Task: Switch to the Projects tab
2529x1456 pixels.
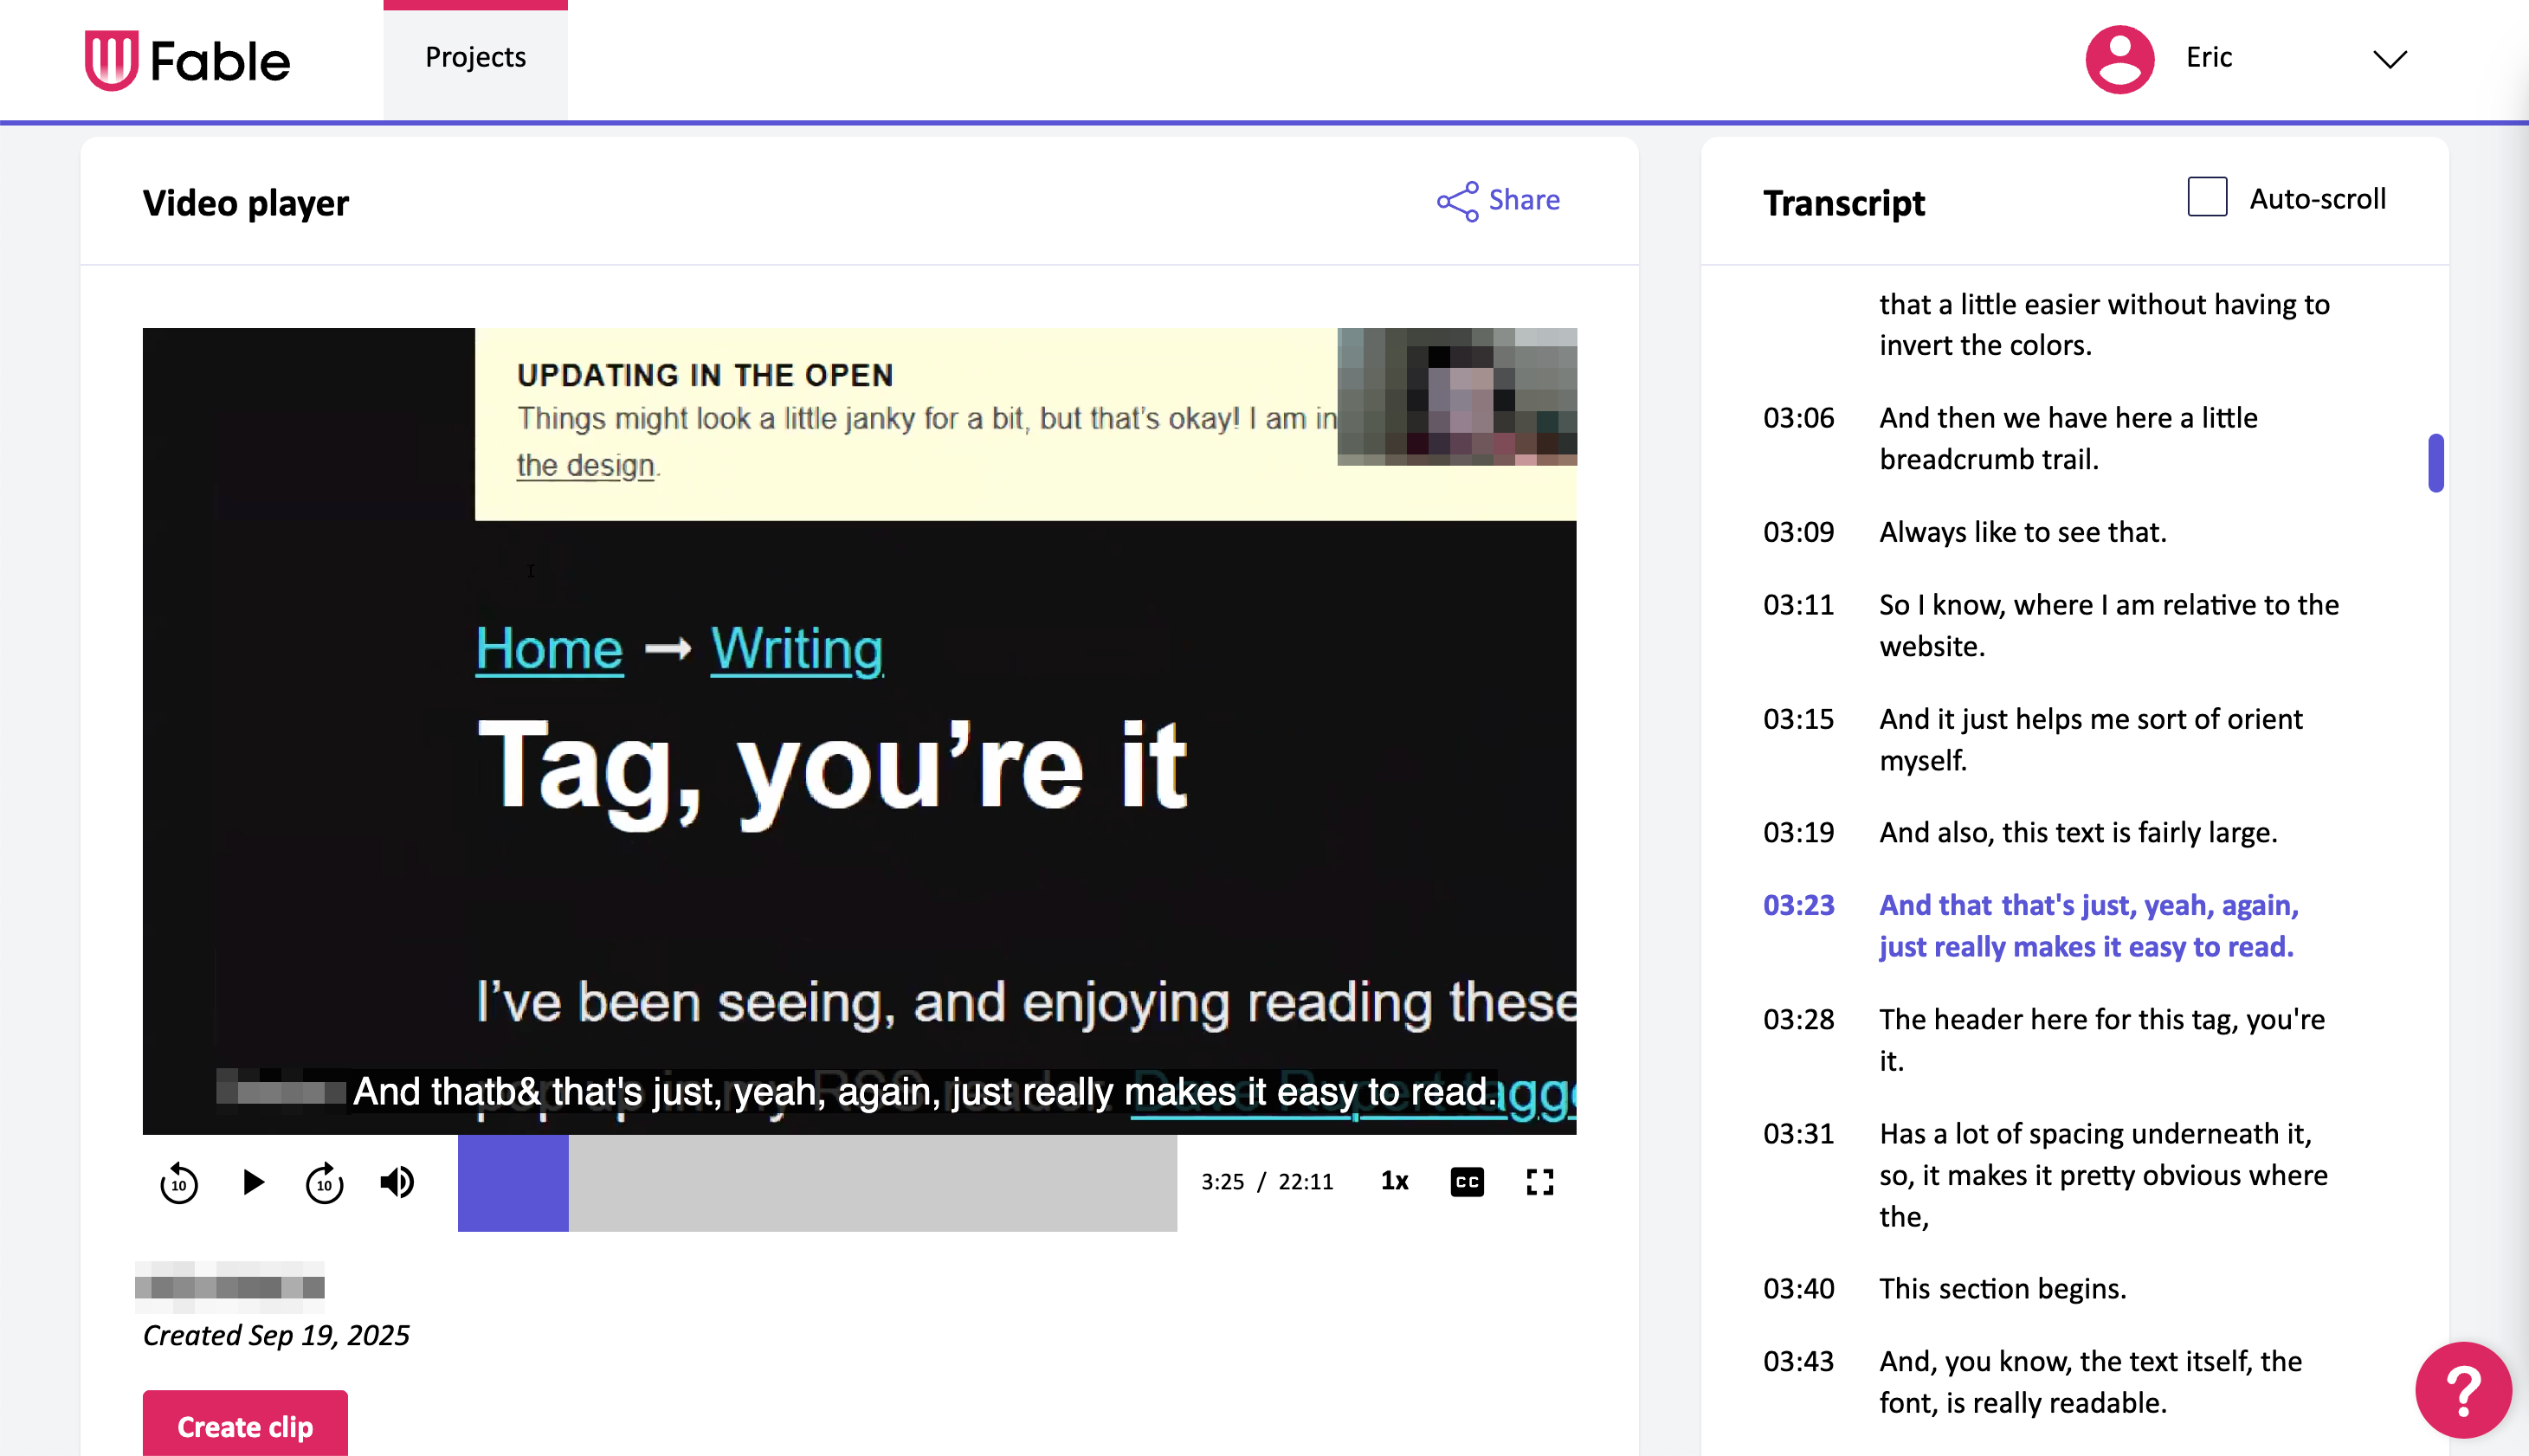Action: tap(475, 57)
